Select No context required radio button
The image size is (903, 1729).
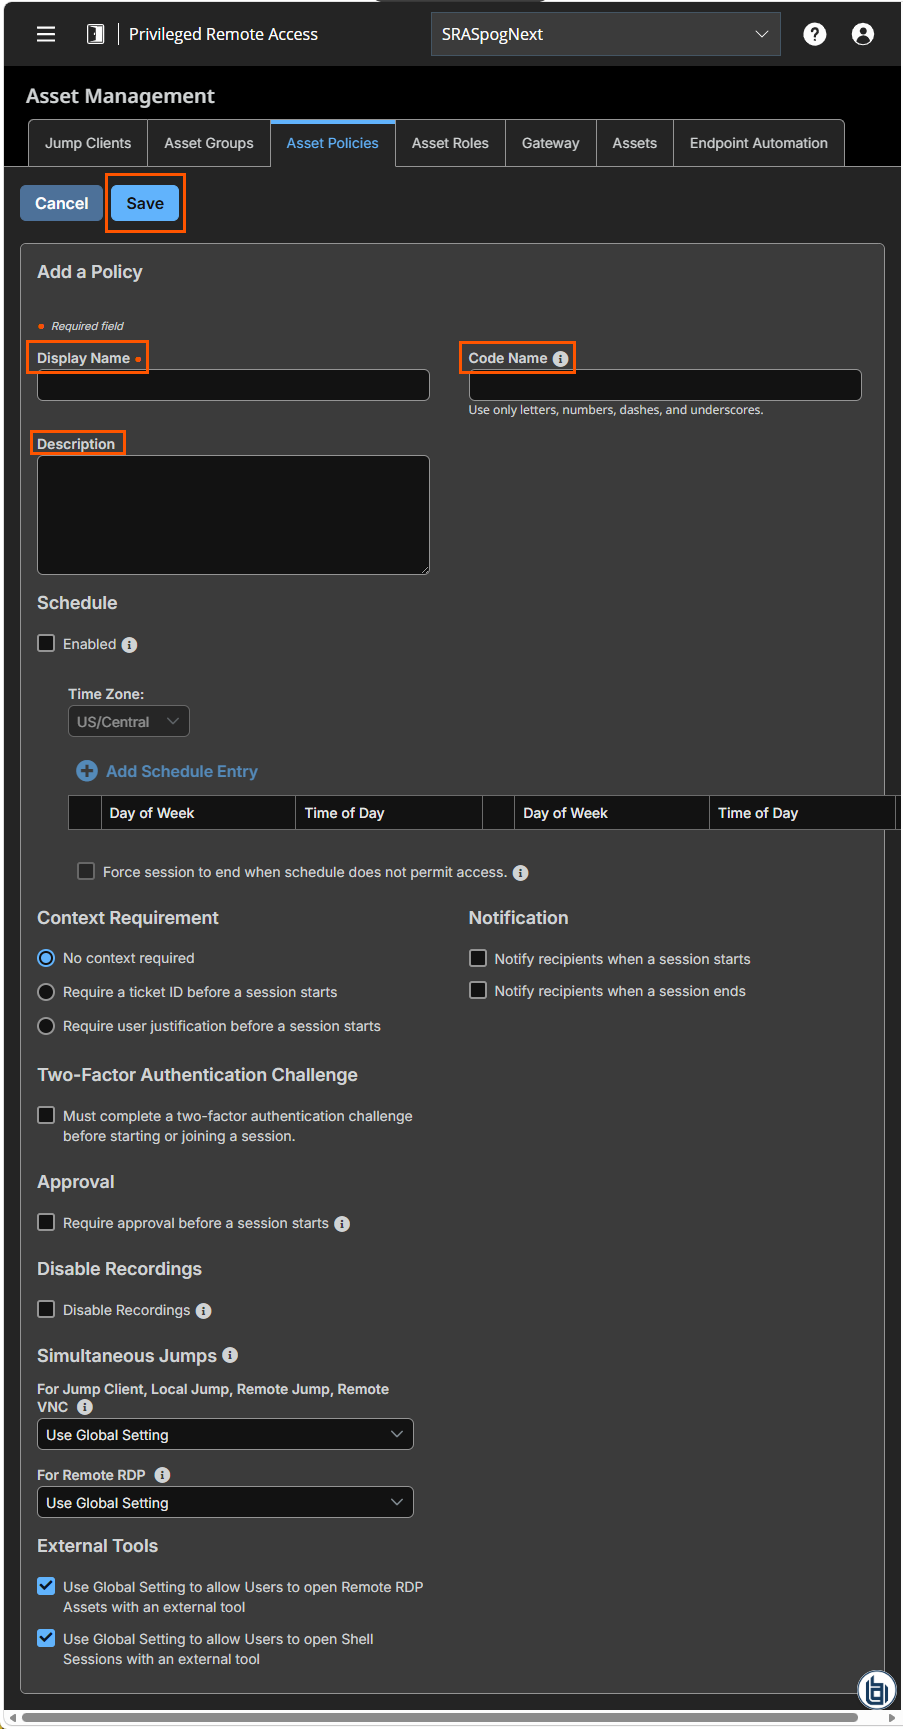tap(46, 958)
